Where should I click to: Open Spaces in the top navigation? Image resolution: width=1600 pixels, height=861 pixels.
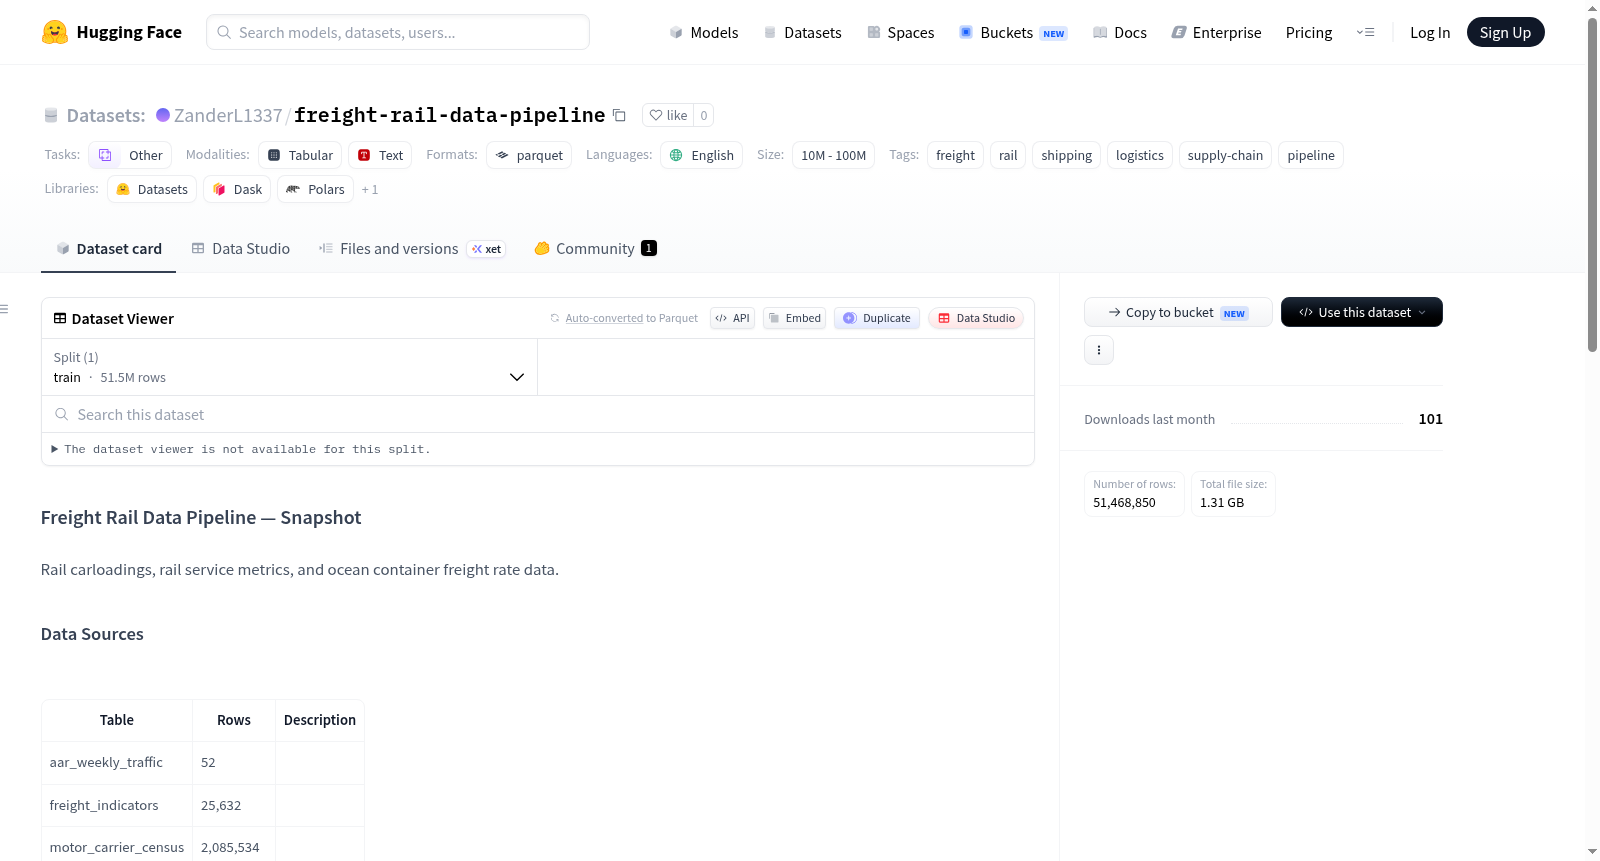(900, 32)
